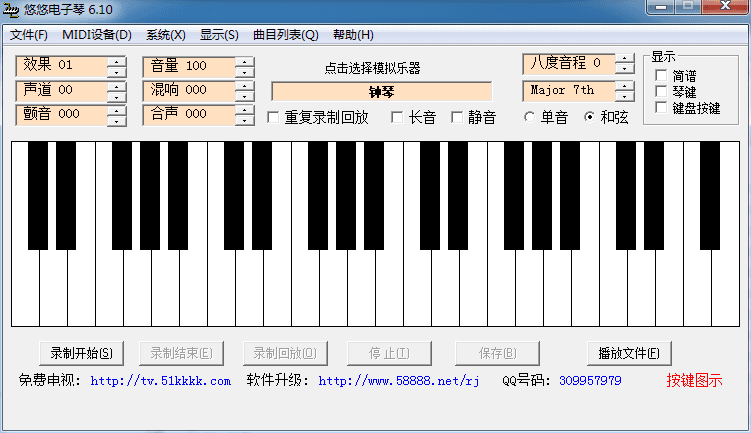This screenshot has height=433, width=751.
Task: Step Major 7th chord type down
Action: point(625,96)
